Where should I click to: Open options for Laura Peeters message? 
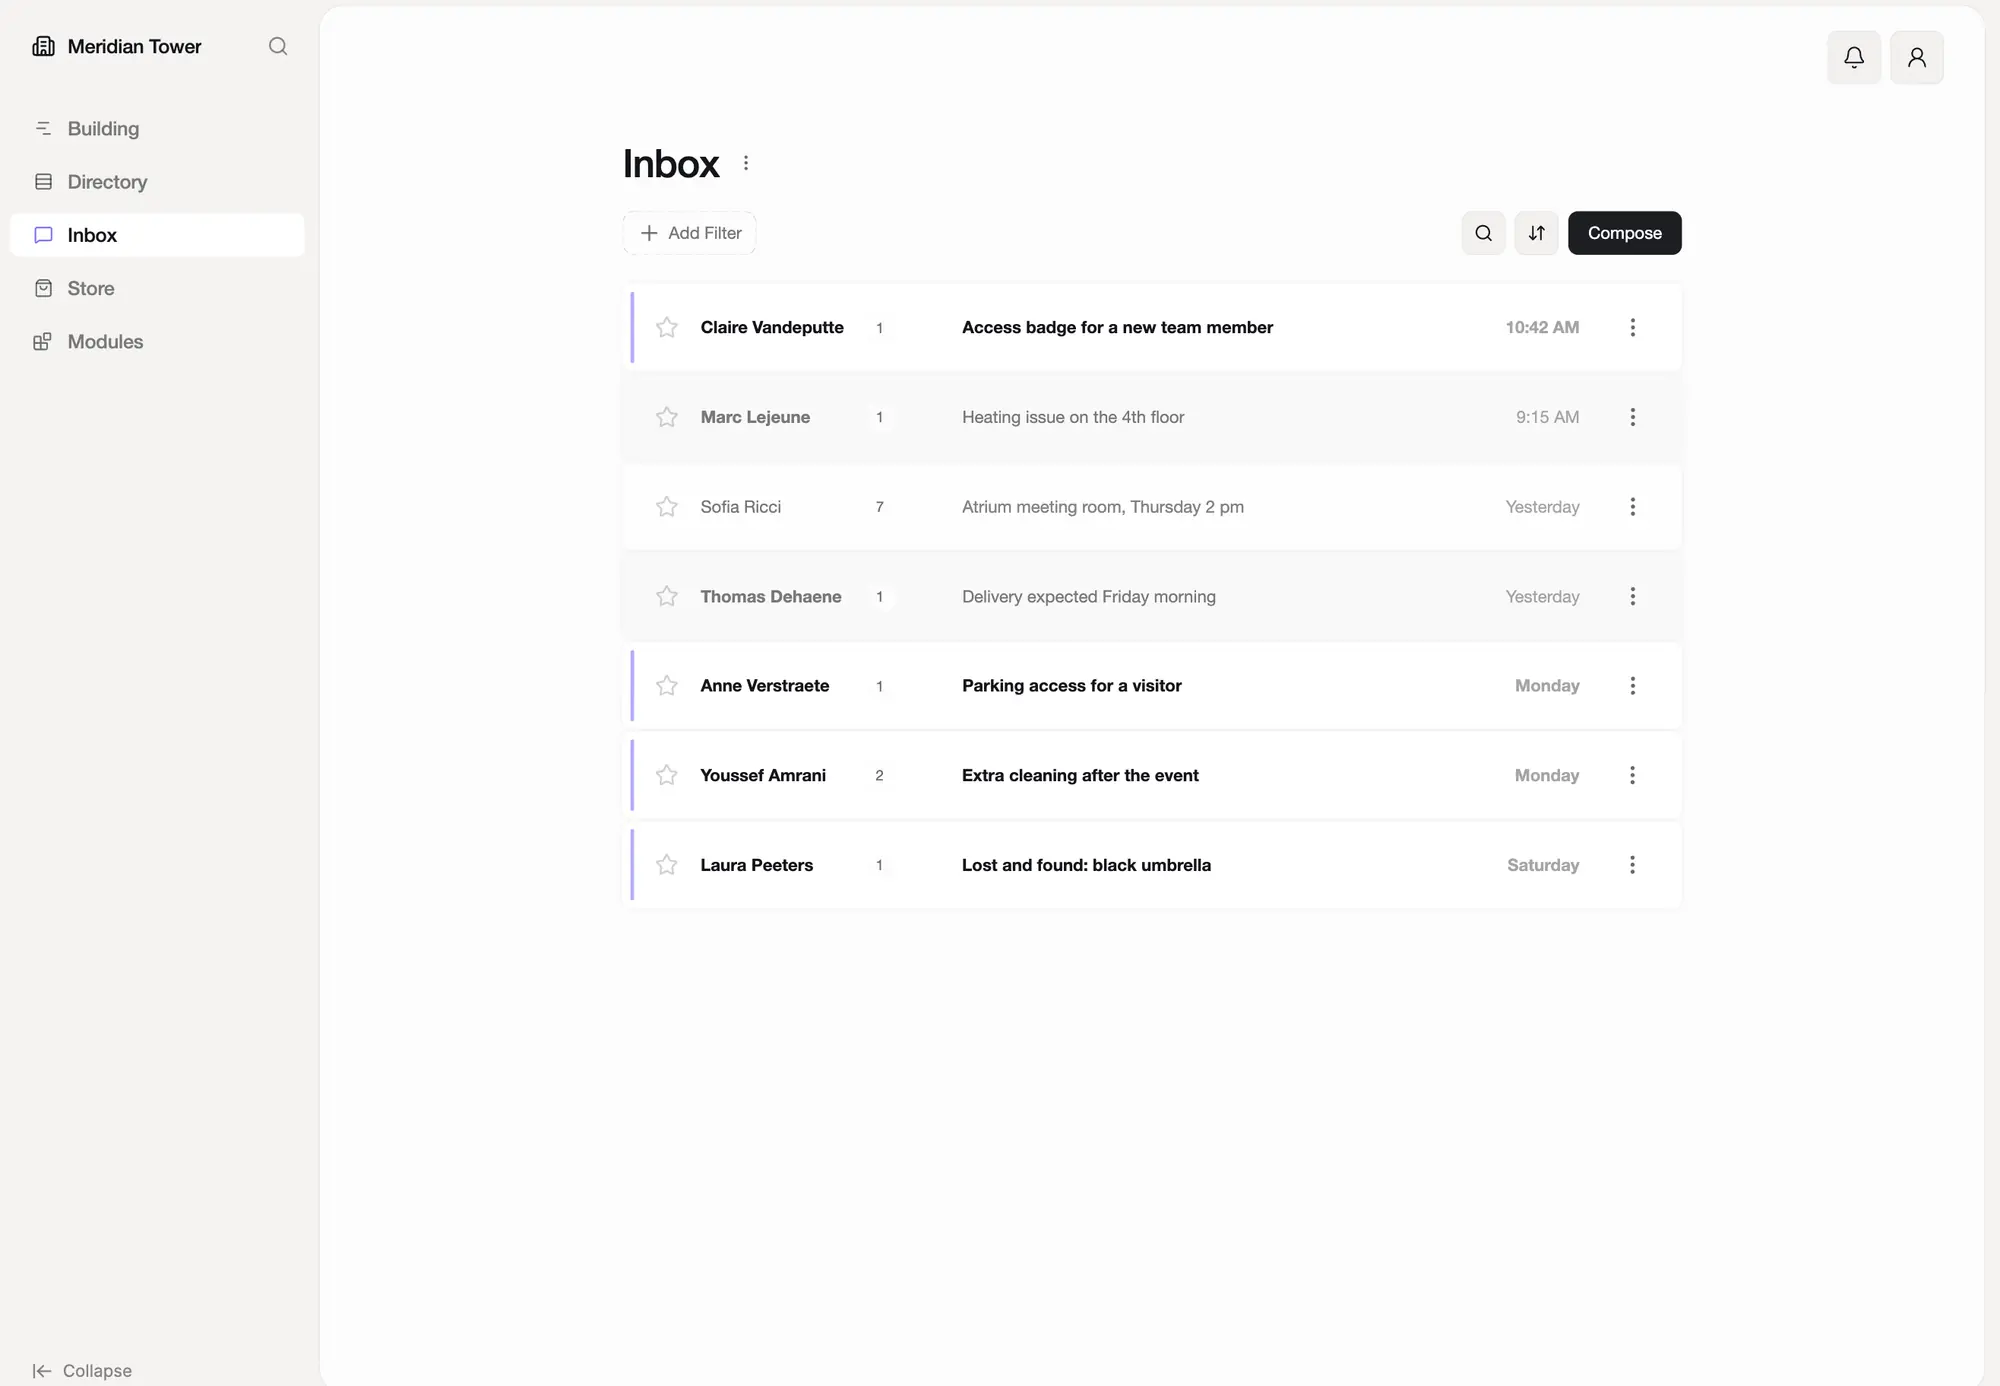pos(1633,865)
